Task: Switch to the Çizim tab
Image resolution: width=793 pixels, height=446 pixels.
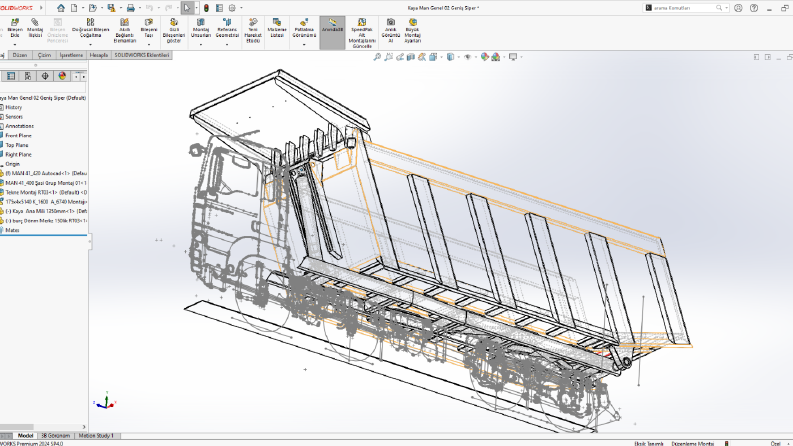Action: click(x=45, y=55)
